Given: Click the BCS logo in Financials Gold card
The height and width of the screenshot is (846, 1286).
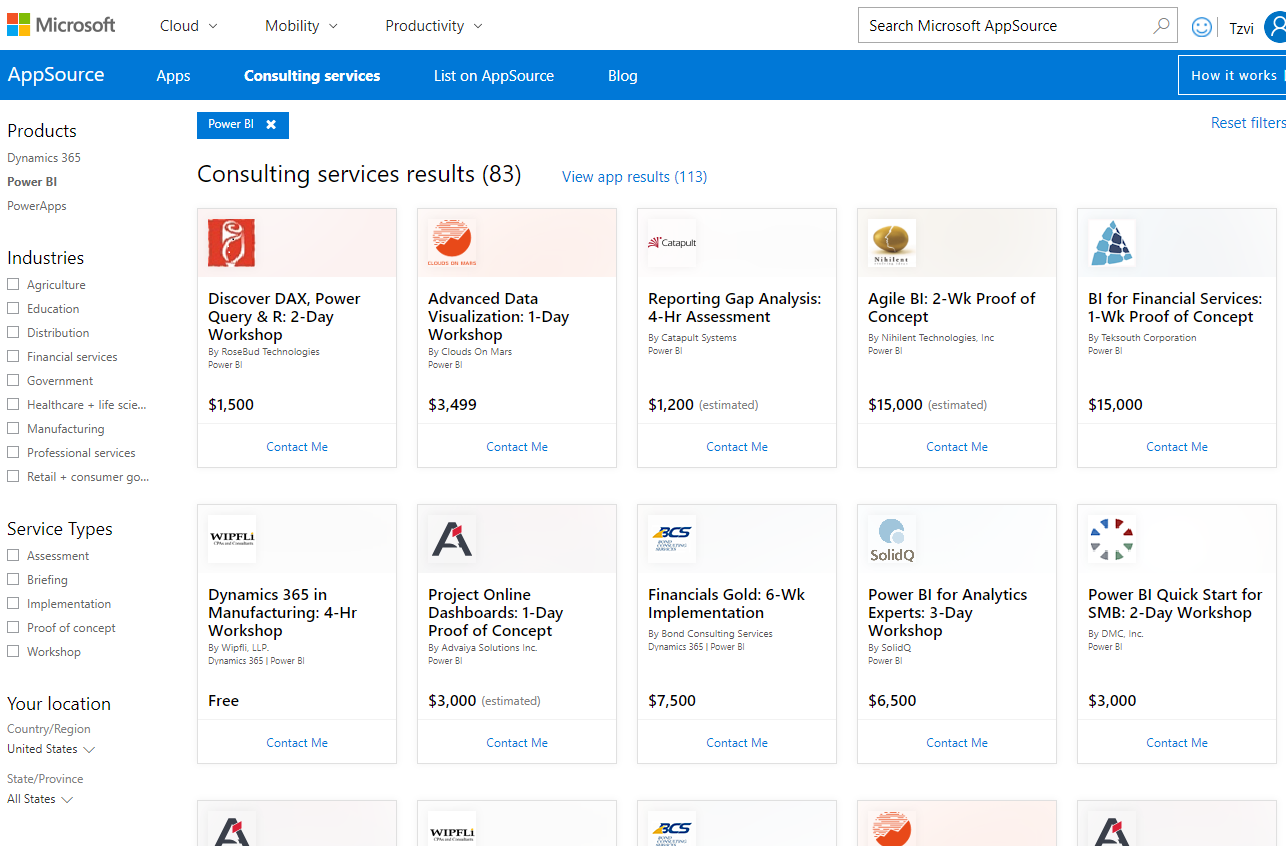Looking at the screenshot, I should 672,539.
